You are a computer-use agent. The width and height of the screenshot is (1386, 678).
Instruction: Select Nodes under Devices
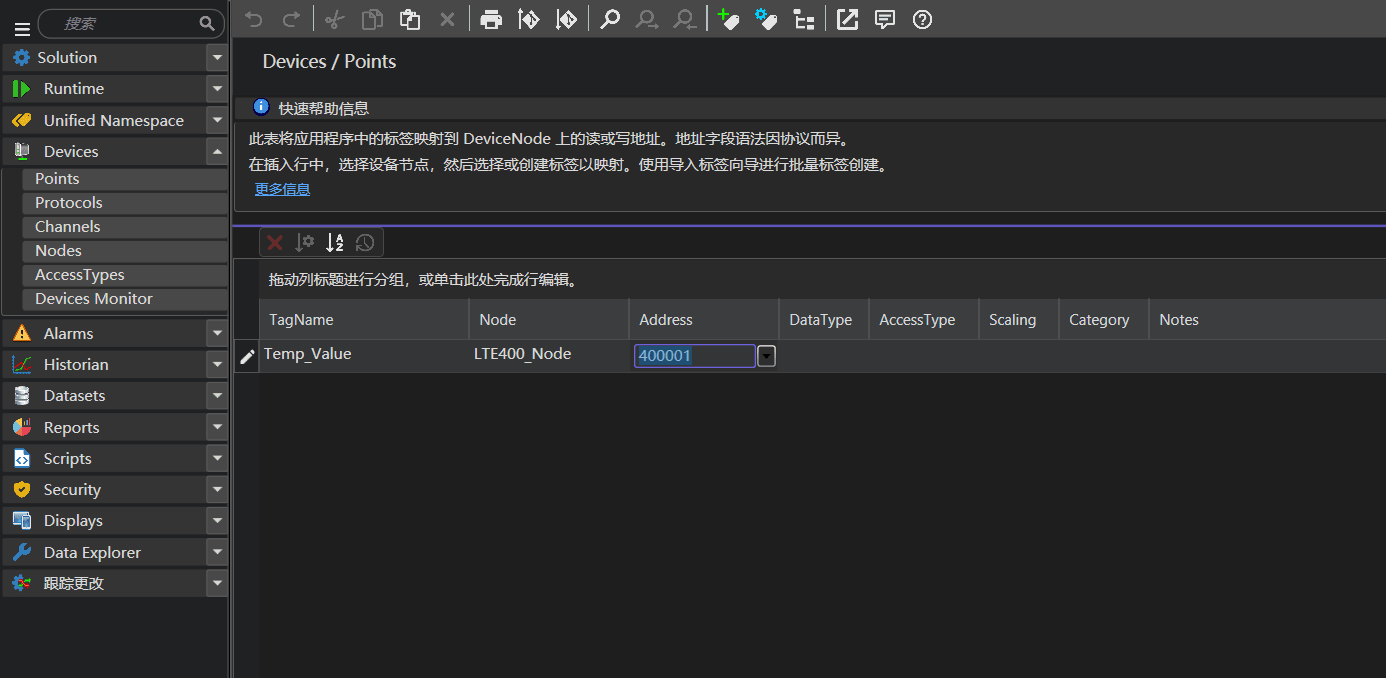125,251
